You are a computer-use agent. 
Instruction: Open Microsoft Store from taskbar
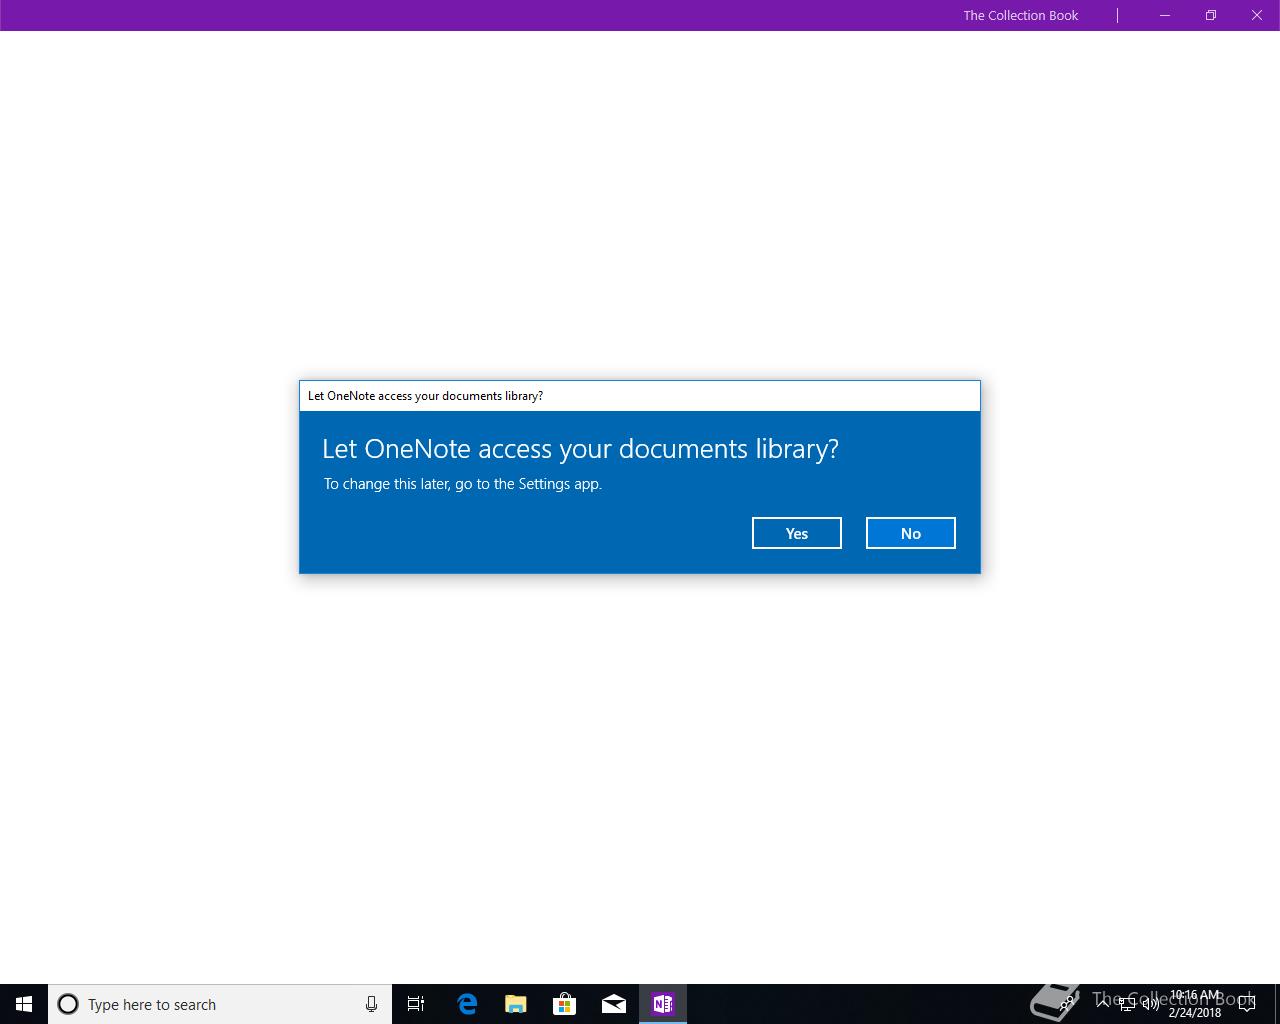pos(565,1004)
